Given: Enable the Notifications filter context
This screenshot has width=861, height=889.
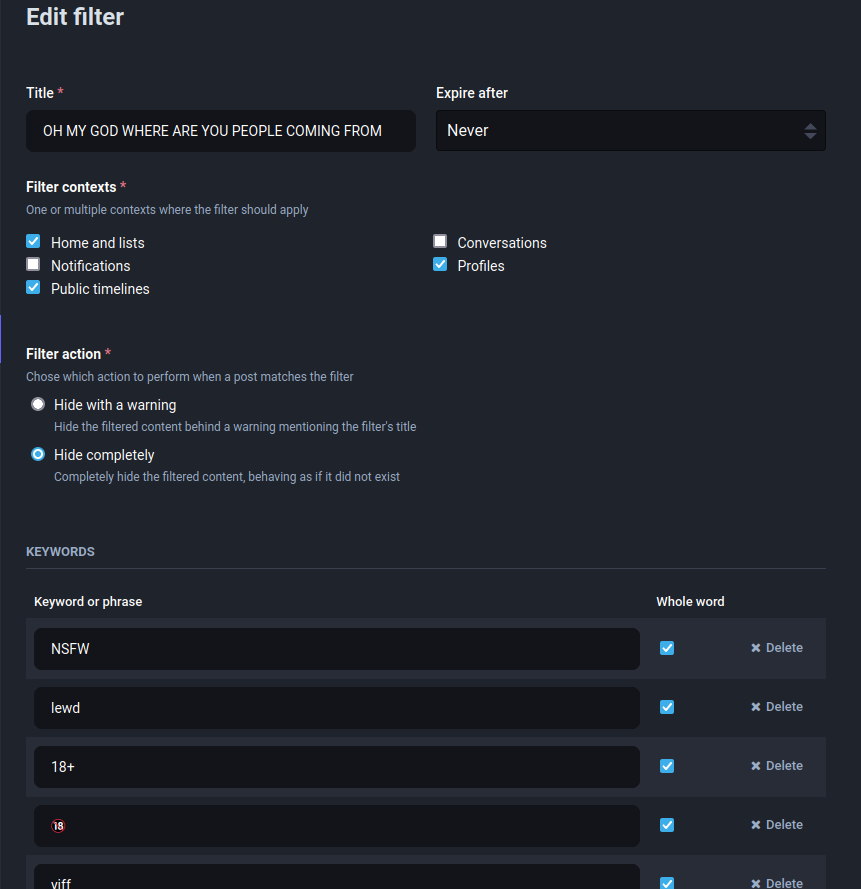Looking at the screenshot, I should point(33,265).
